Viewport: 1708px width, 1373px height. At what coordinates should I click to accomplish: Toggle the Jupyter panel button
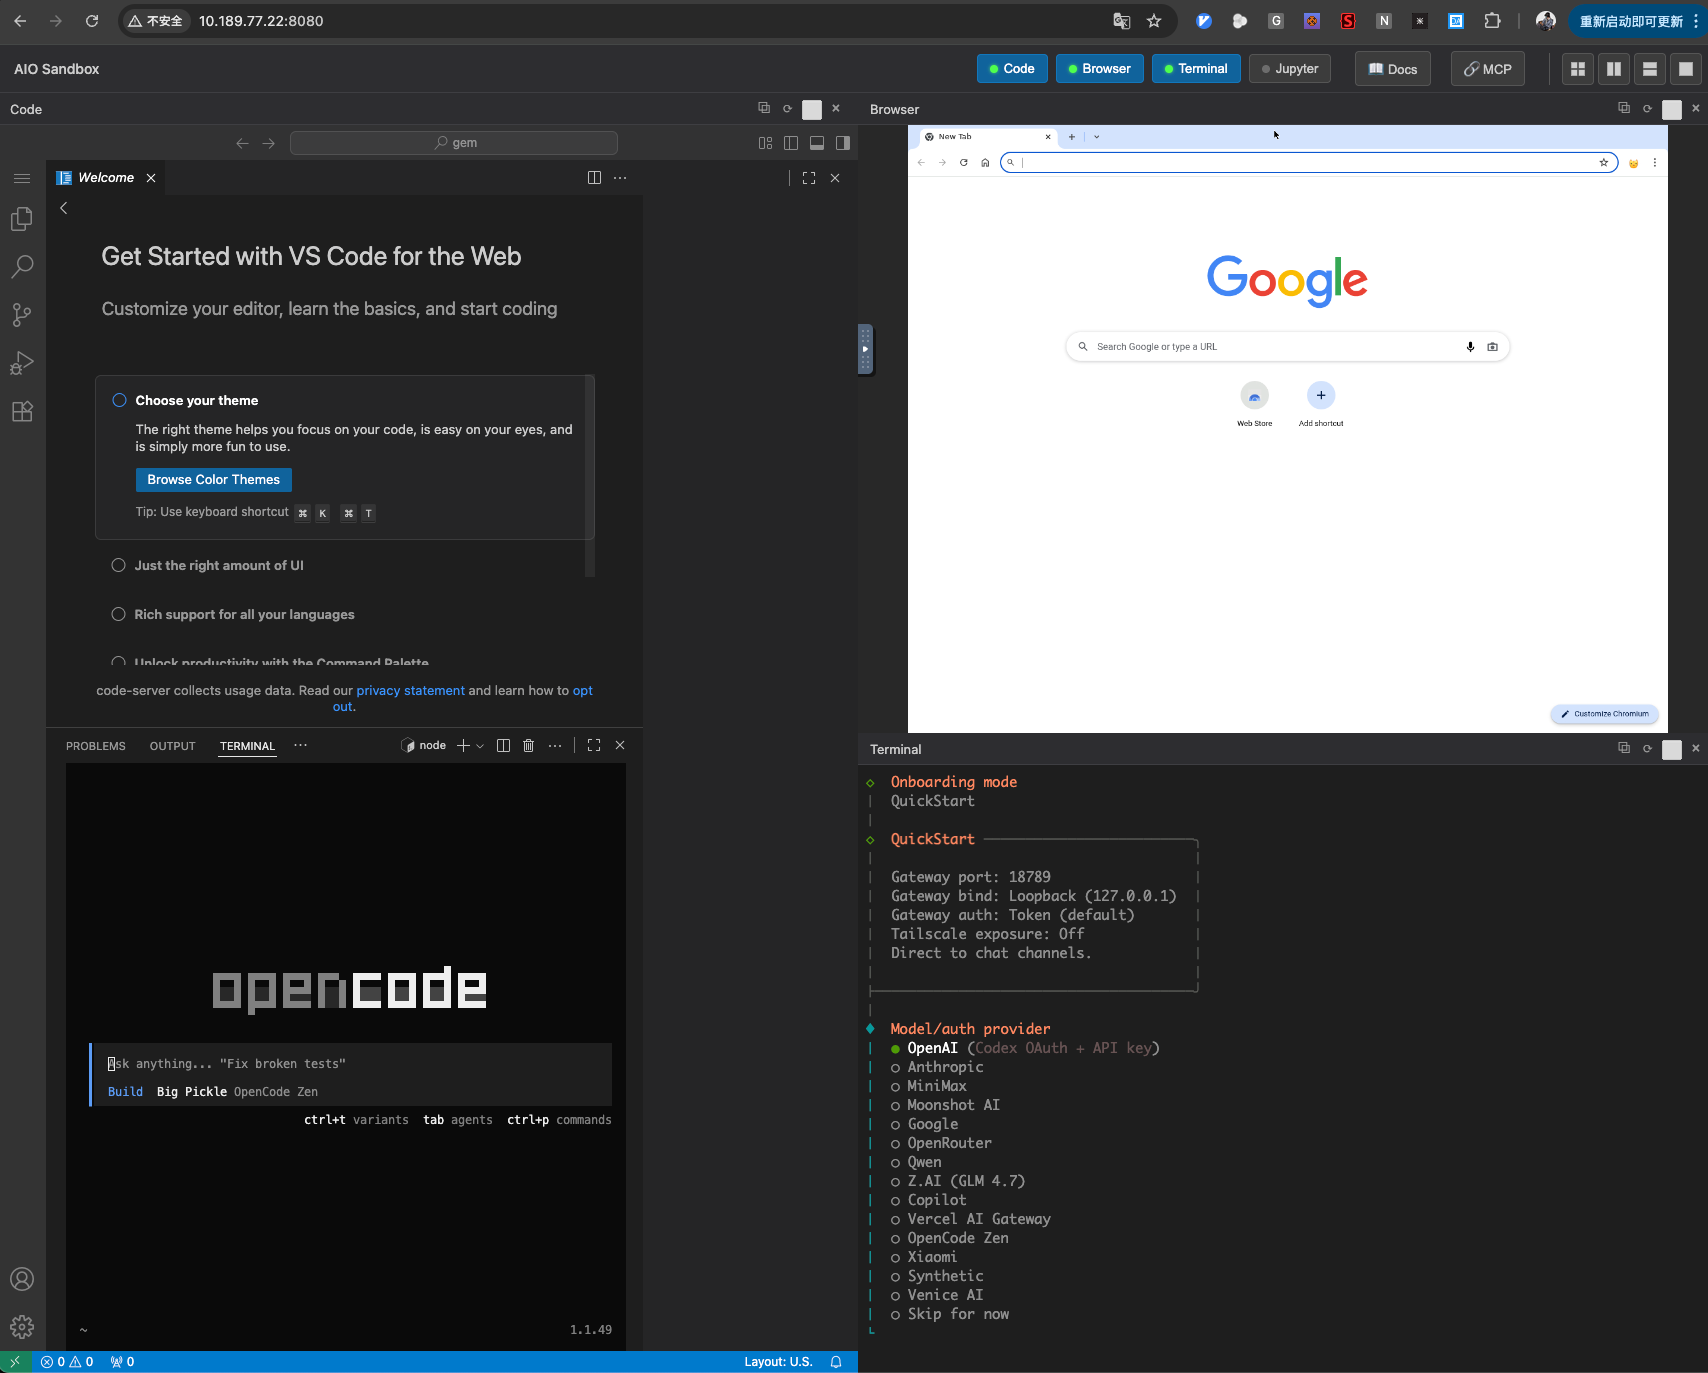pyautogui.click(x=1289, y=69)
